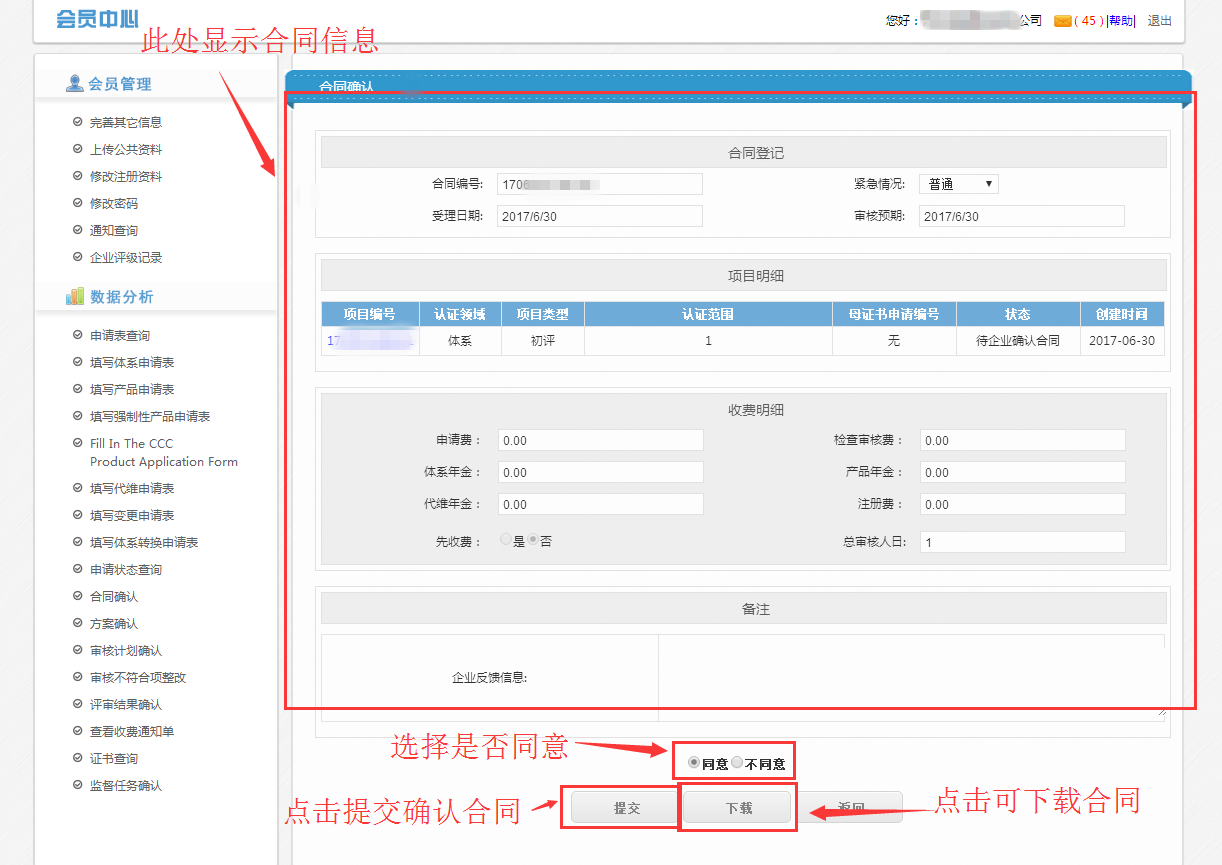Click the check icon beside 修改密码
The height and width of the screenshot is (865, 1222).
point(78,203)
